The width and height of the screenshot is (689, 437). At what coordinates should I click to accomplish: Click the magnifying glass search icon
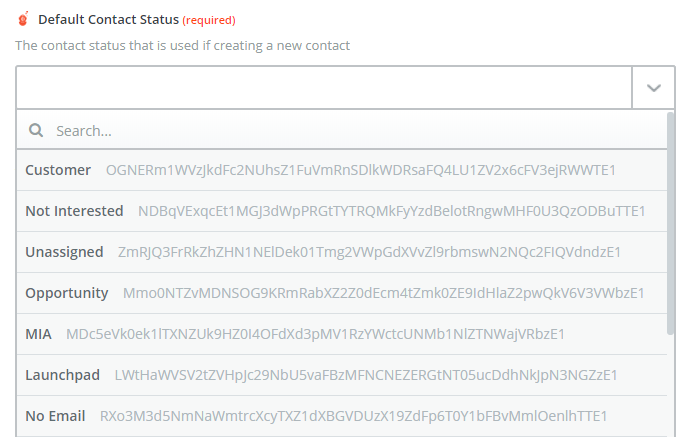tap(36, 130)
